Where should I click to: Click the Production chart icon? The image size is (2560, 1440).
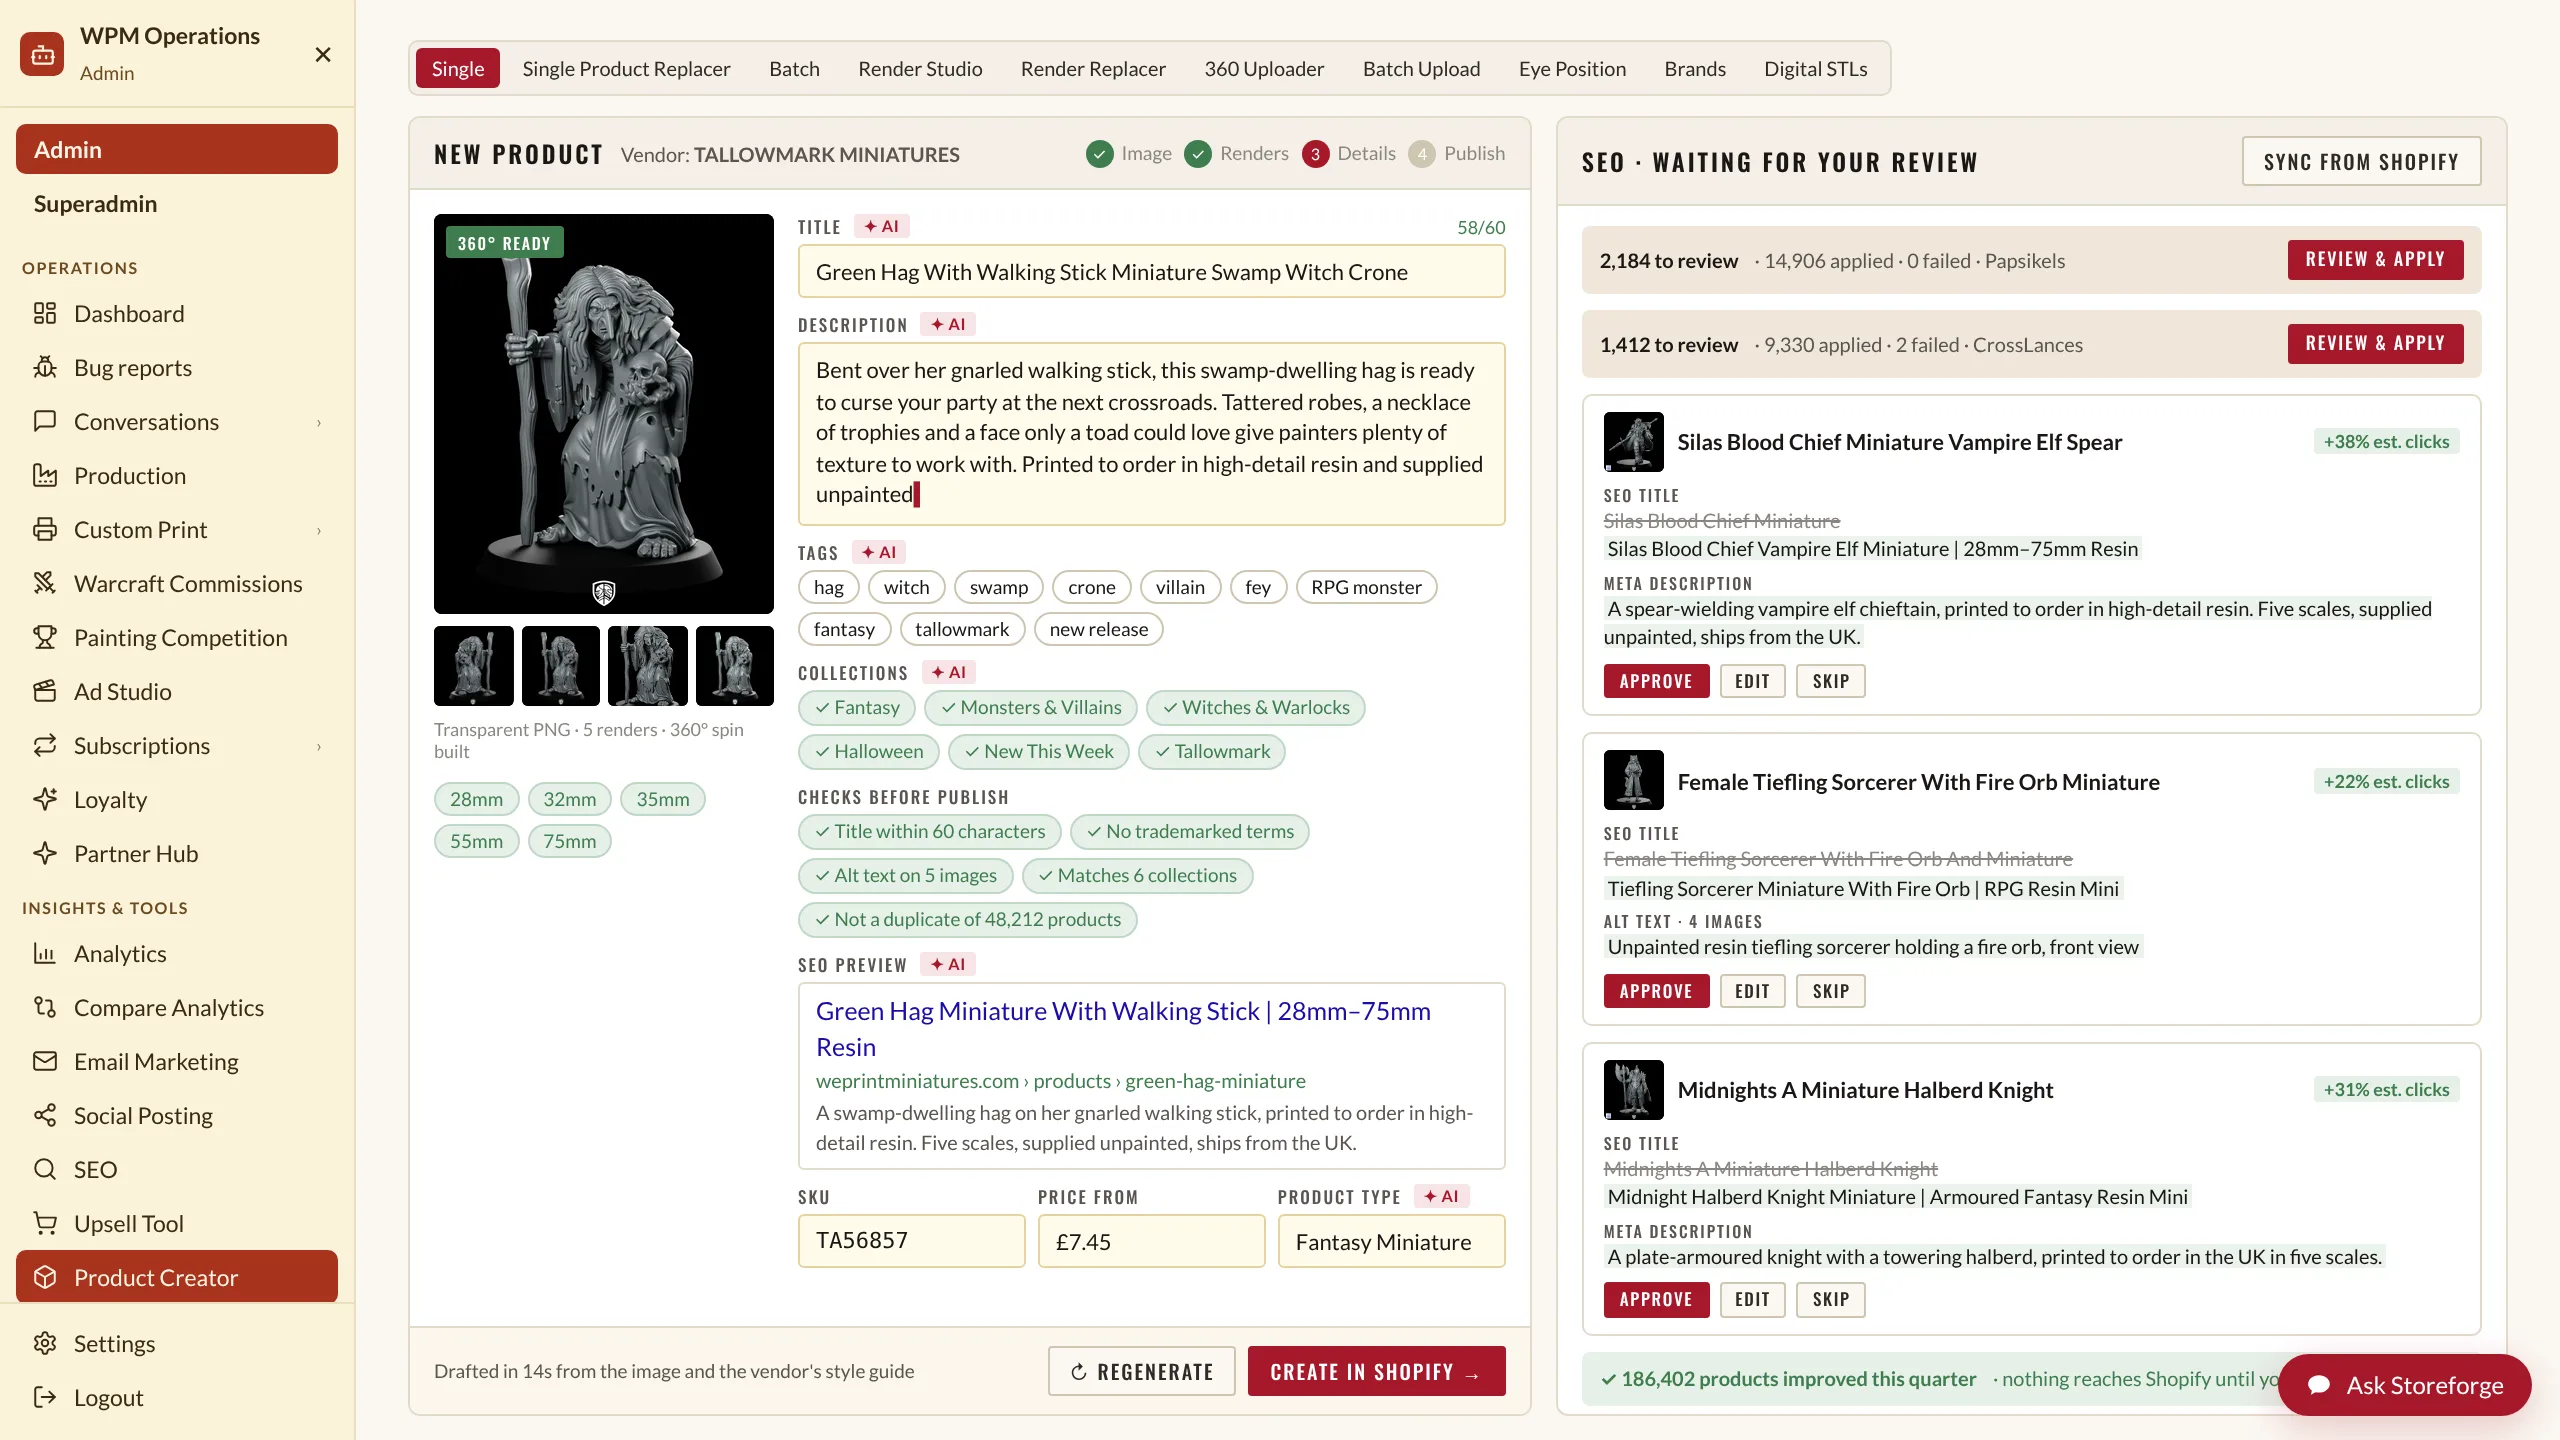tap(45, 476)
